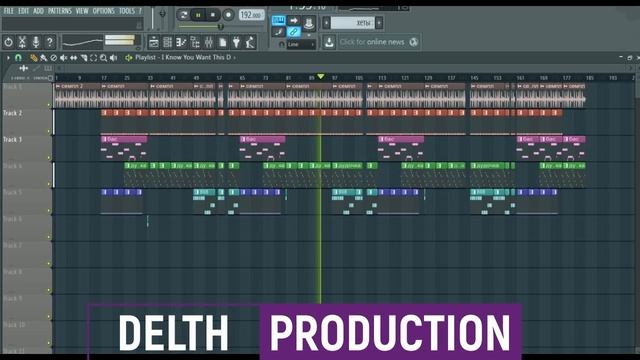
Task: Select the playlist Slice tool
Action: click(84, 58)
